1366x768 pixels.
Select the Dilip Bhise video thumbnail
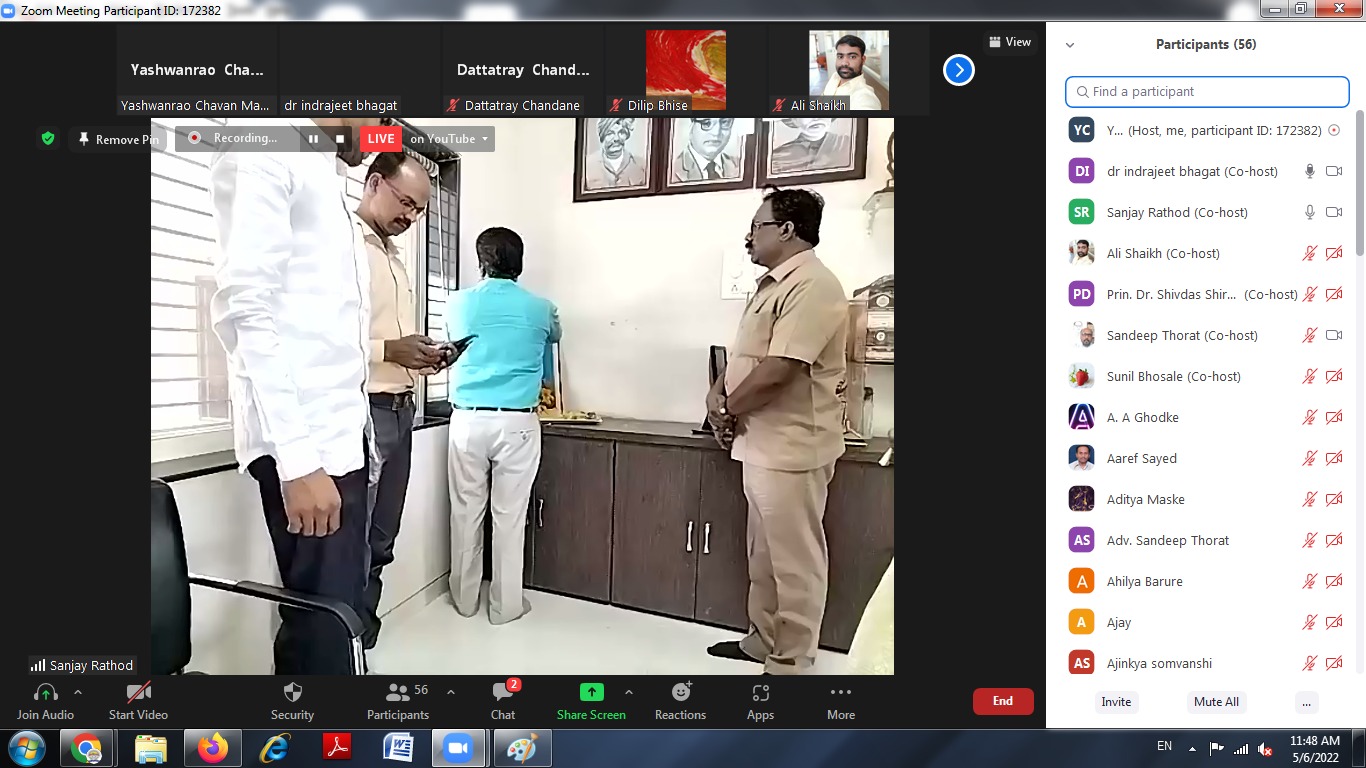pos(686,71)
